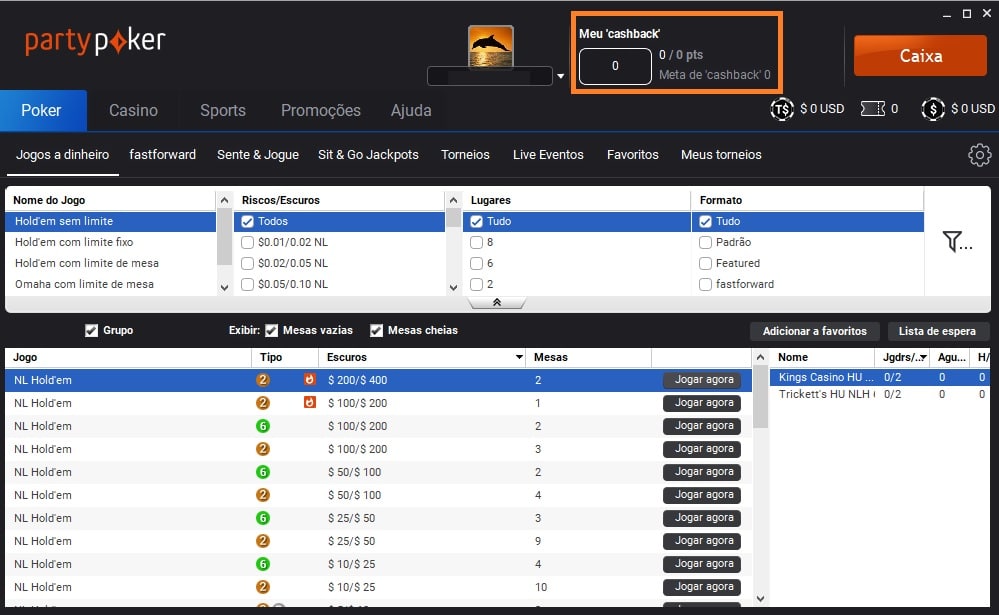Open lobby settings gear icon
The width and height of the screenshot is (999, 615).
click(979, 155)
